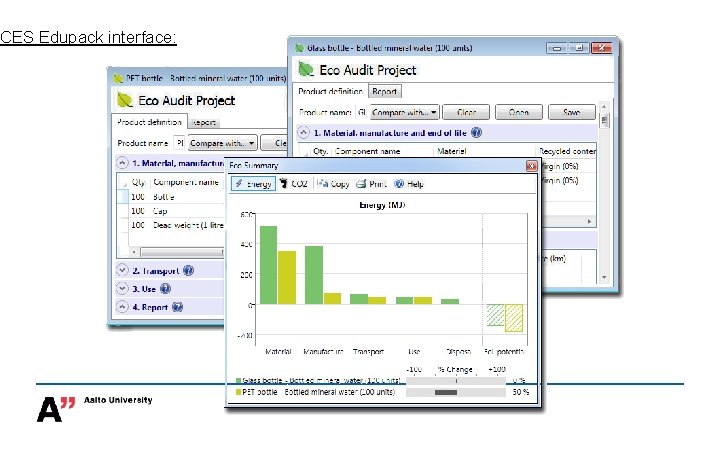Click green Glass bottle legend swatch
This screenshot has width=720, height=450.
click(238, 381)
